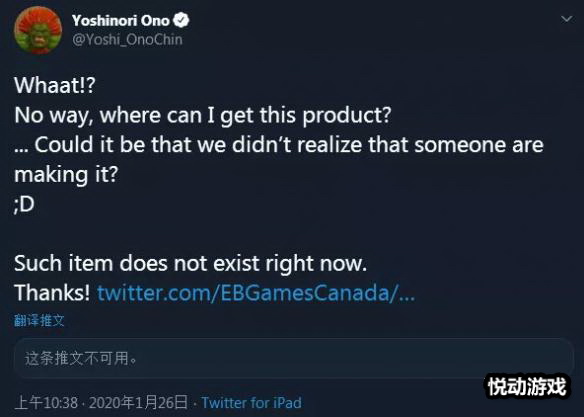Click the ;D emoticon line
Screen dimensions: 584x417
coord(24,204)
